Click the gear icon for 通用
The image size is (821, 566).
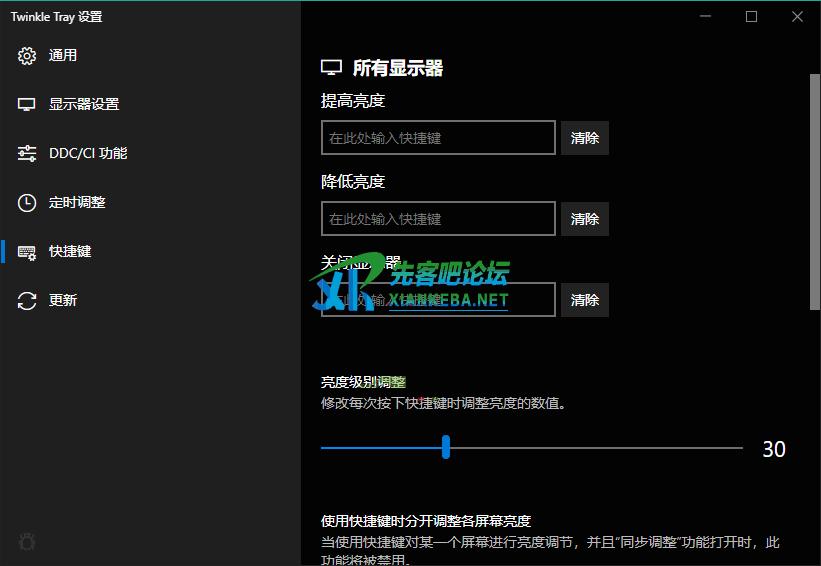27,56
